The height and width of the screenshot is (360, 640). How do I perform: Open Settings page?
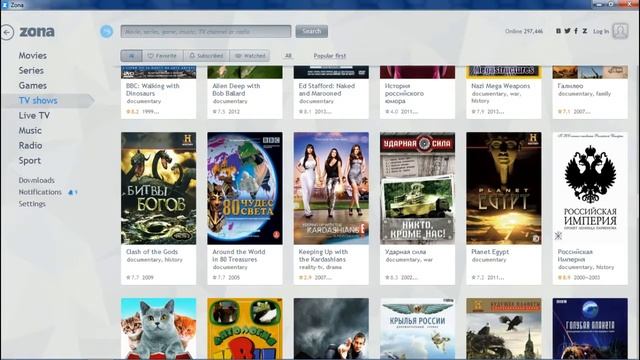pyautogui.click(x=32, y=204)
